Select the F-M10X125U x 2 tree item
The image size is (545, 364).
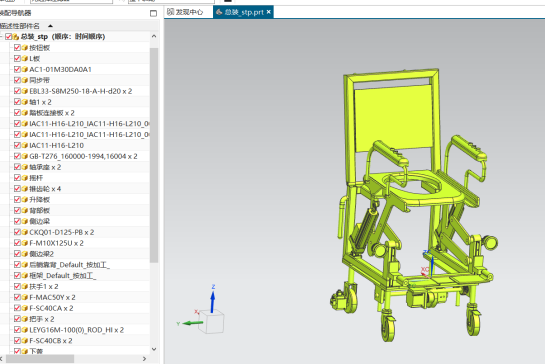56,243
